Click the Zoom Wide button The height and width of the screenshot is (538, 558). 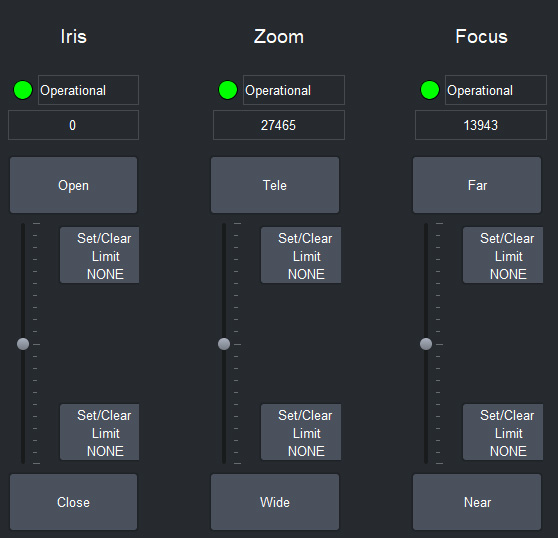pos(275,502)
